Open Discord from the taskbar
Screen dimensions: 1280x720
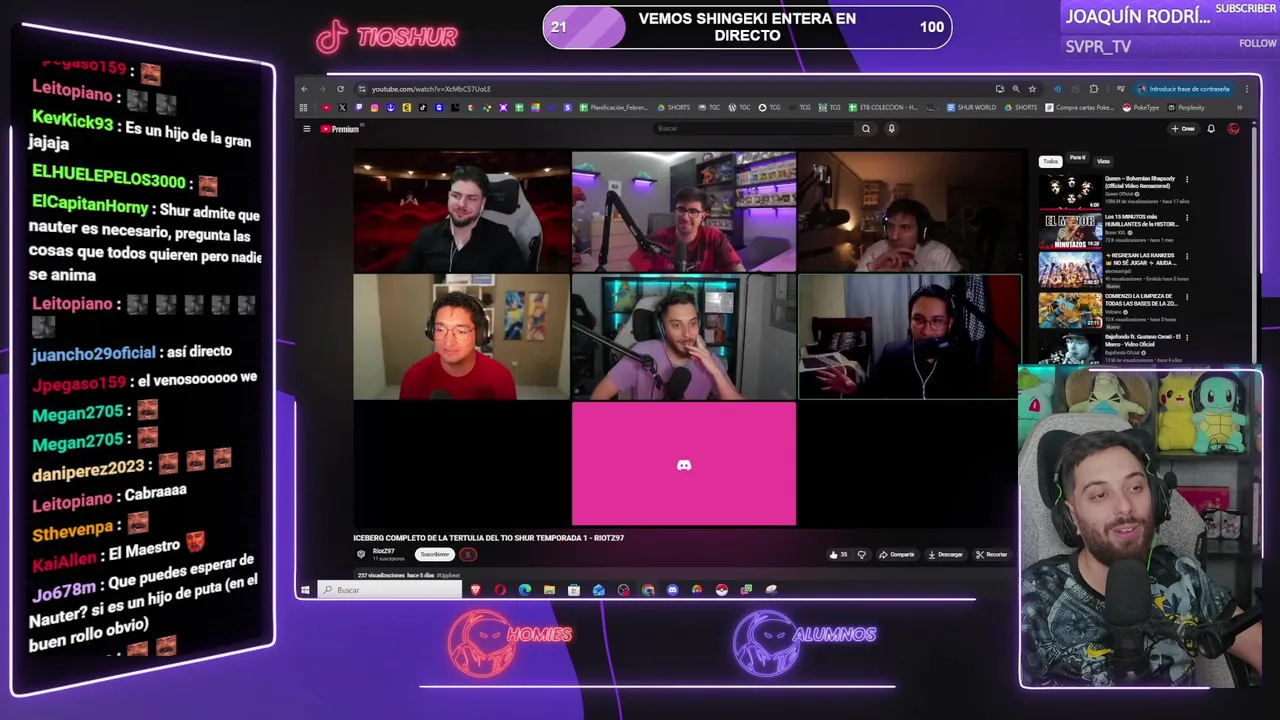(672, 590)
